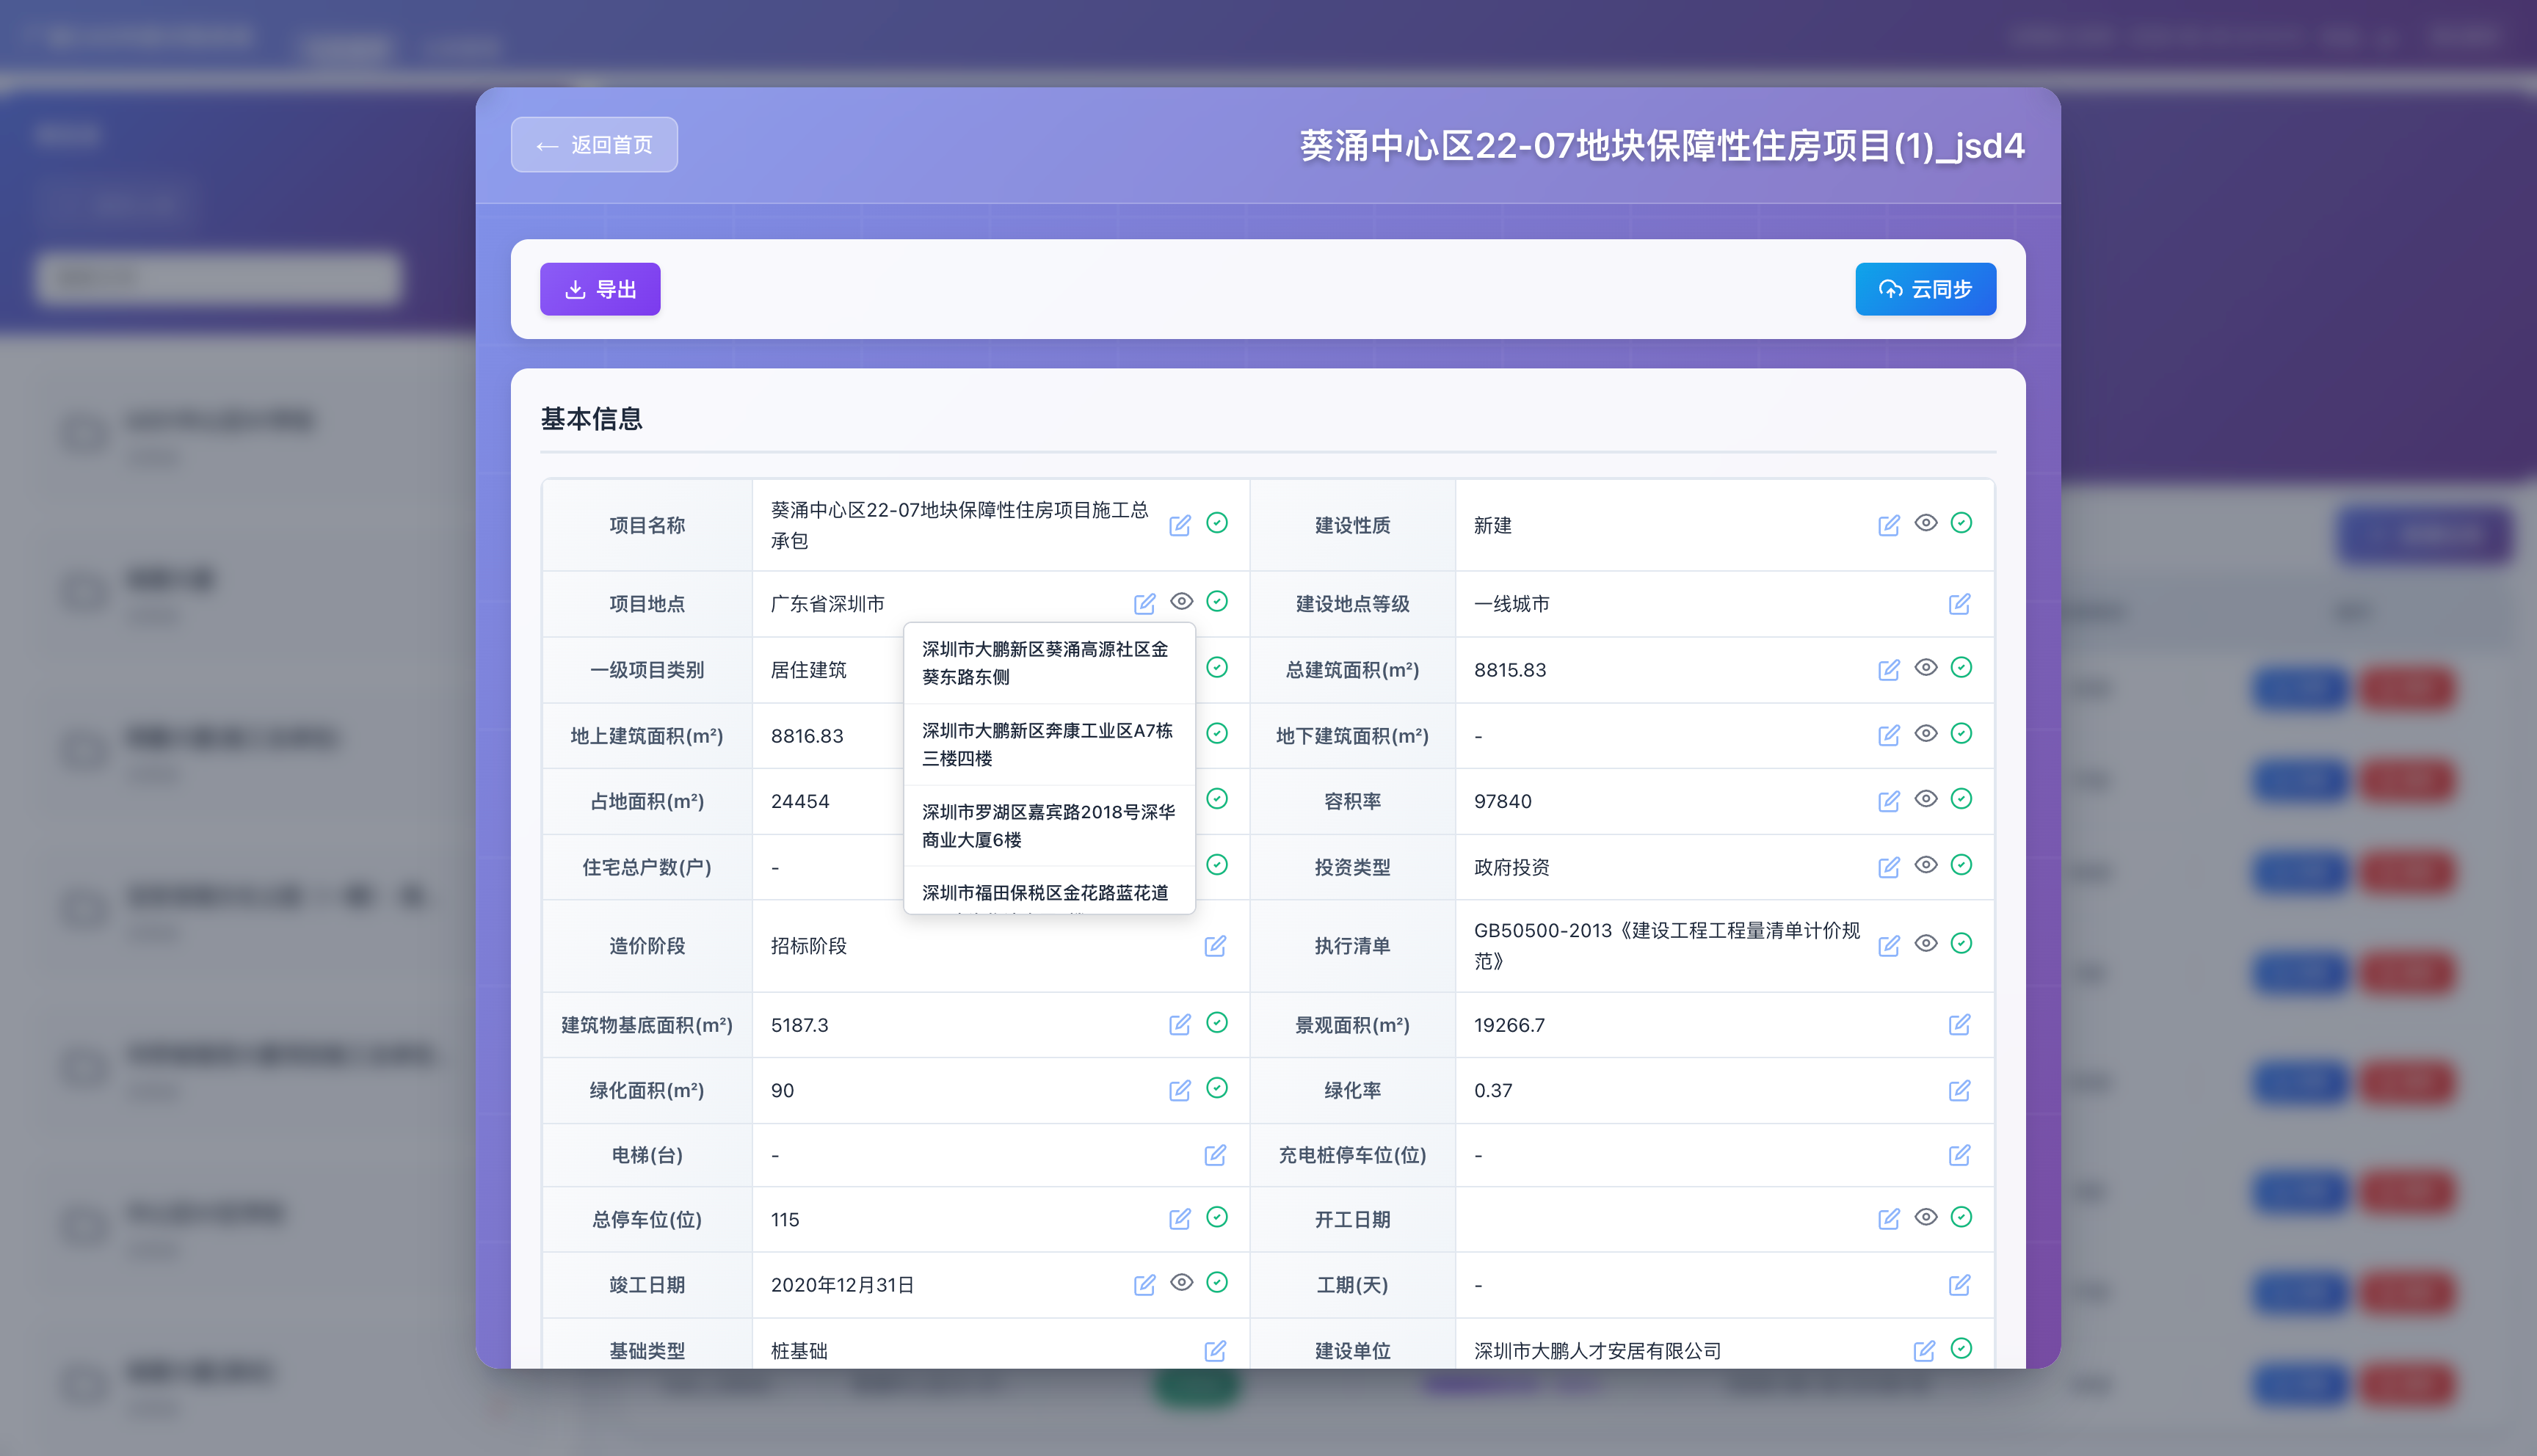
Task: Click green check for 总停车位
Action: click(x=1217, y=1217)
